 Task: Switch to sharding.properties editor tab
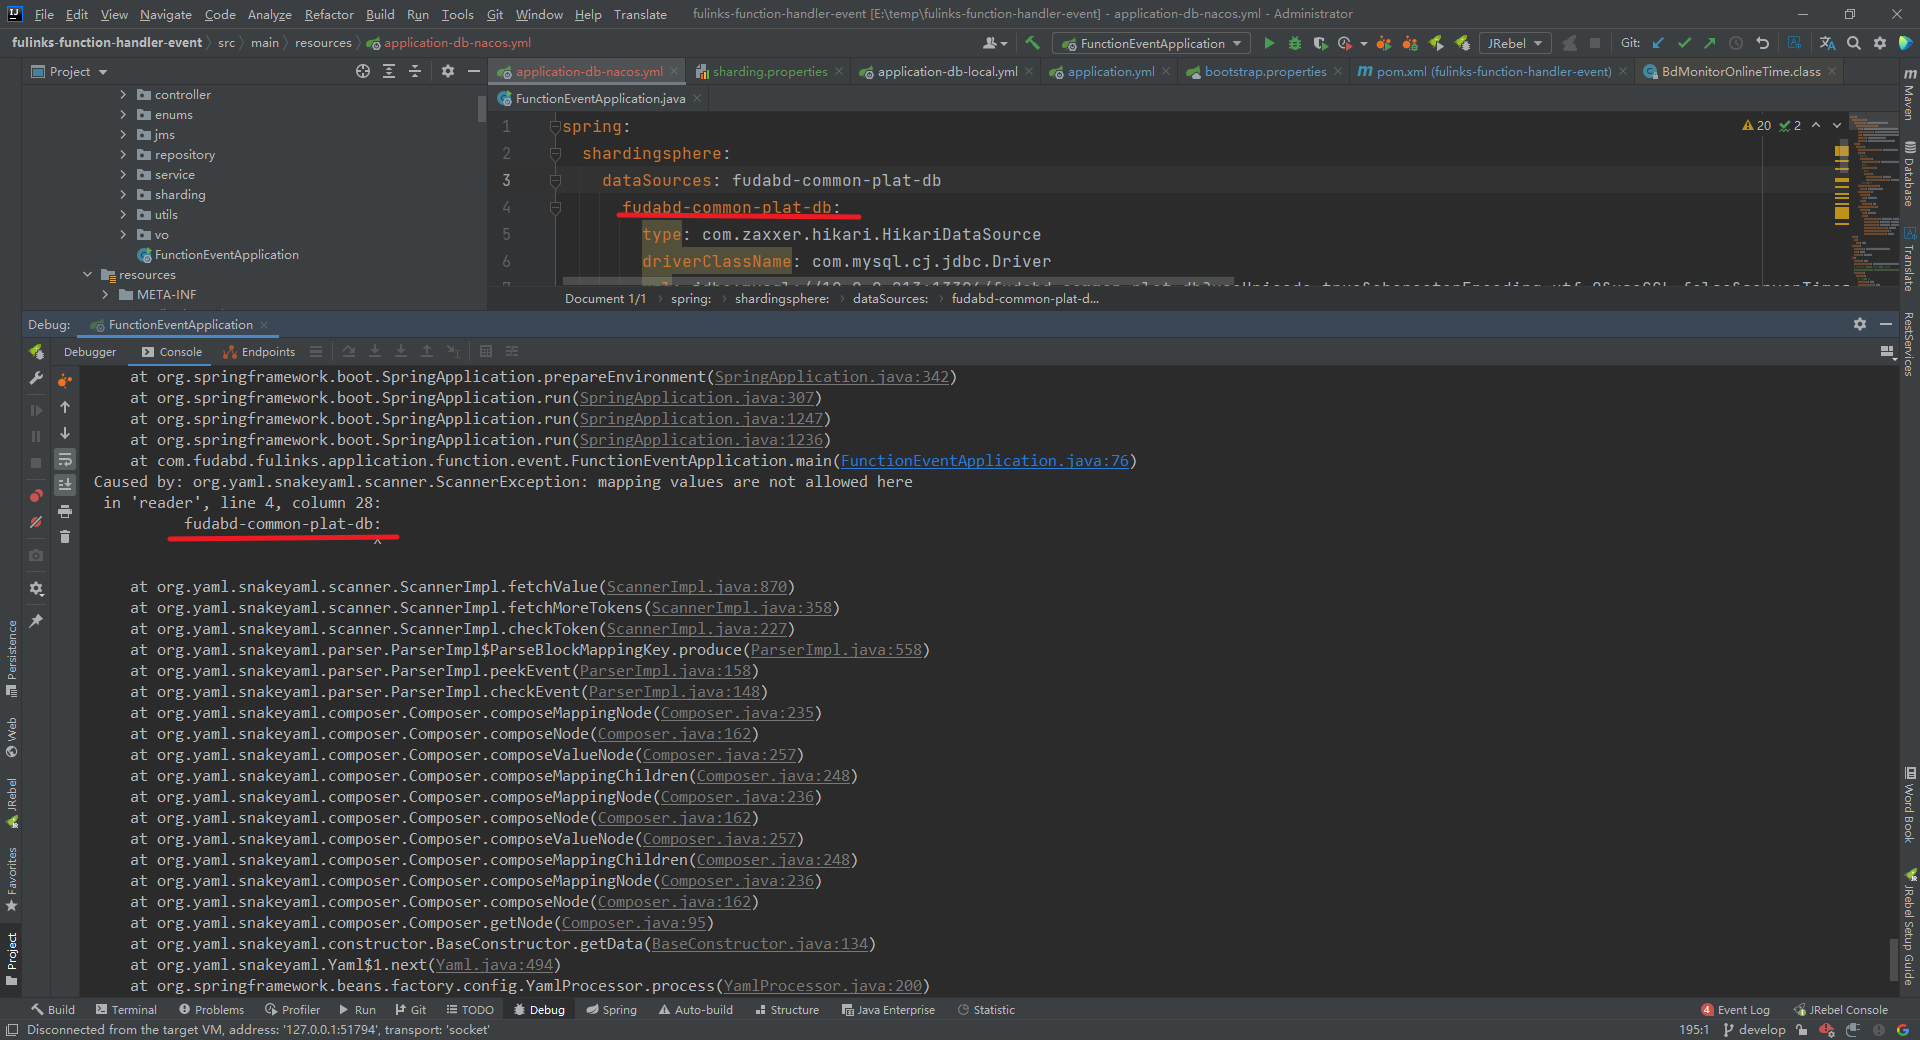(769, 71)
